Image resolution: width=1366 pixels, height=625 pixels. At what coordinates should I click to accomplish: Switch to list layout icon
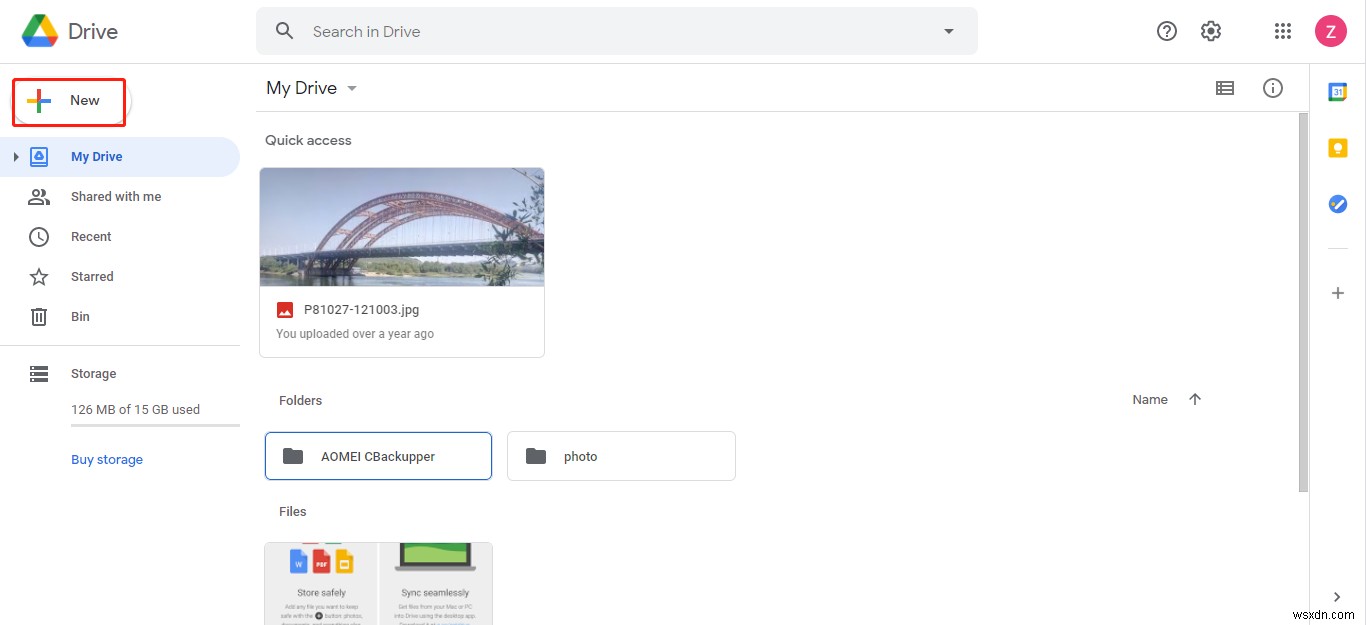pyautogui.click(x=1225, y=88)
